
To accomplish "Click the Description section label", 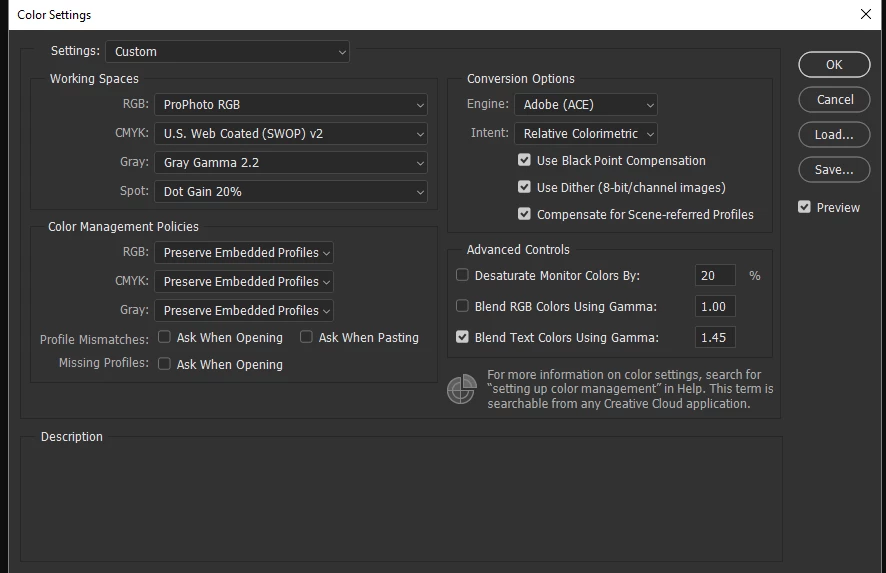I will (x=72, y=437).
